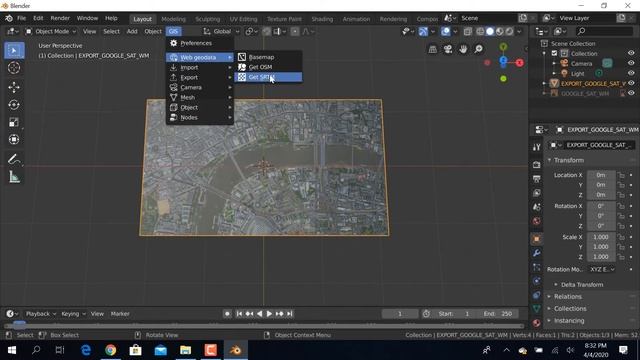The image size is (640, 360).
Task: Open the Object Data properties tab
Action: pos(536,309)
